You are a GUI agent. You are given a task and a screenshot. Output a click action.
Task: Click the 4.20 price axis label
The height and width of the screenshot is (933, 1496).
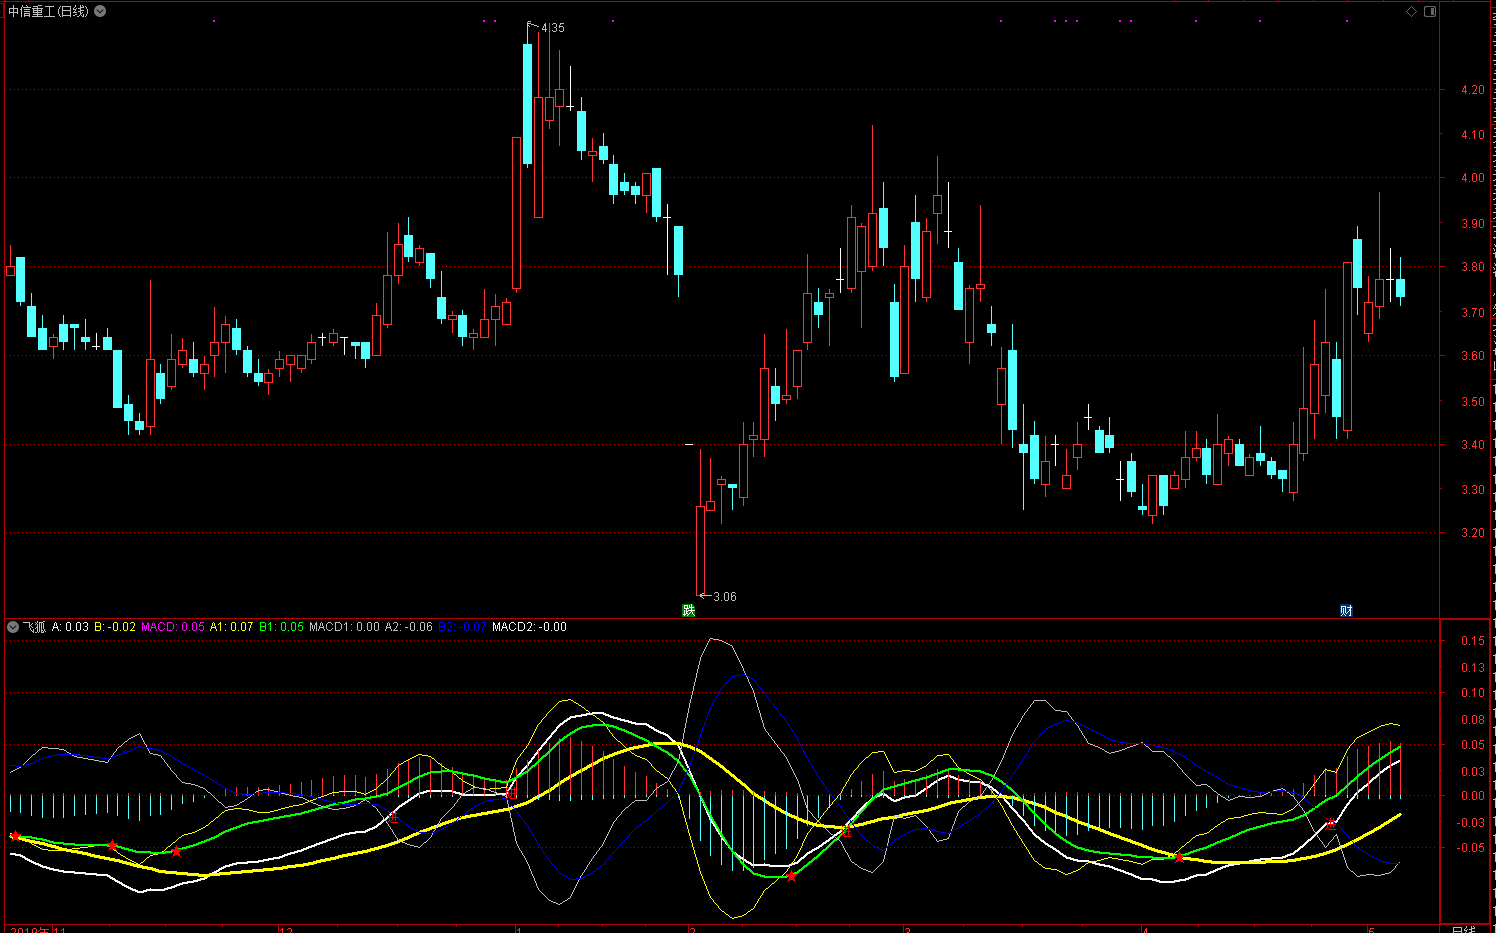point(1472,90)
